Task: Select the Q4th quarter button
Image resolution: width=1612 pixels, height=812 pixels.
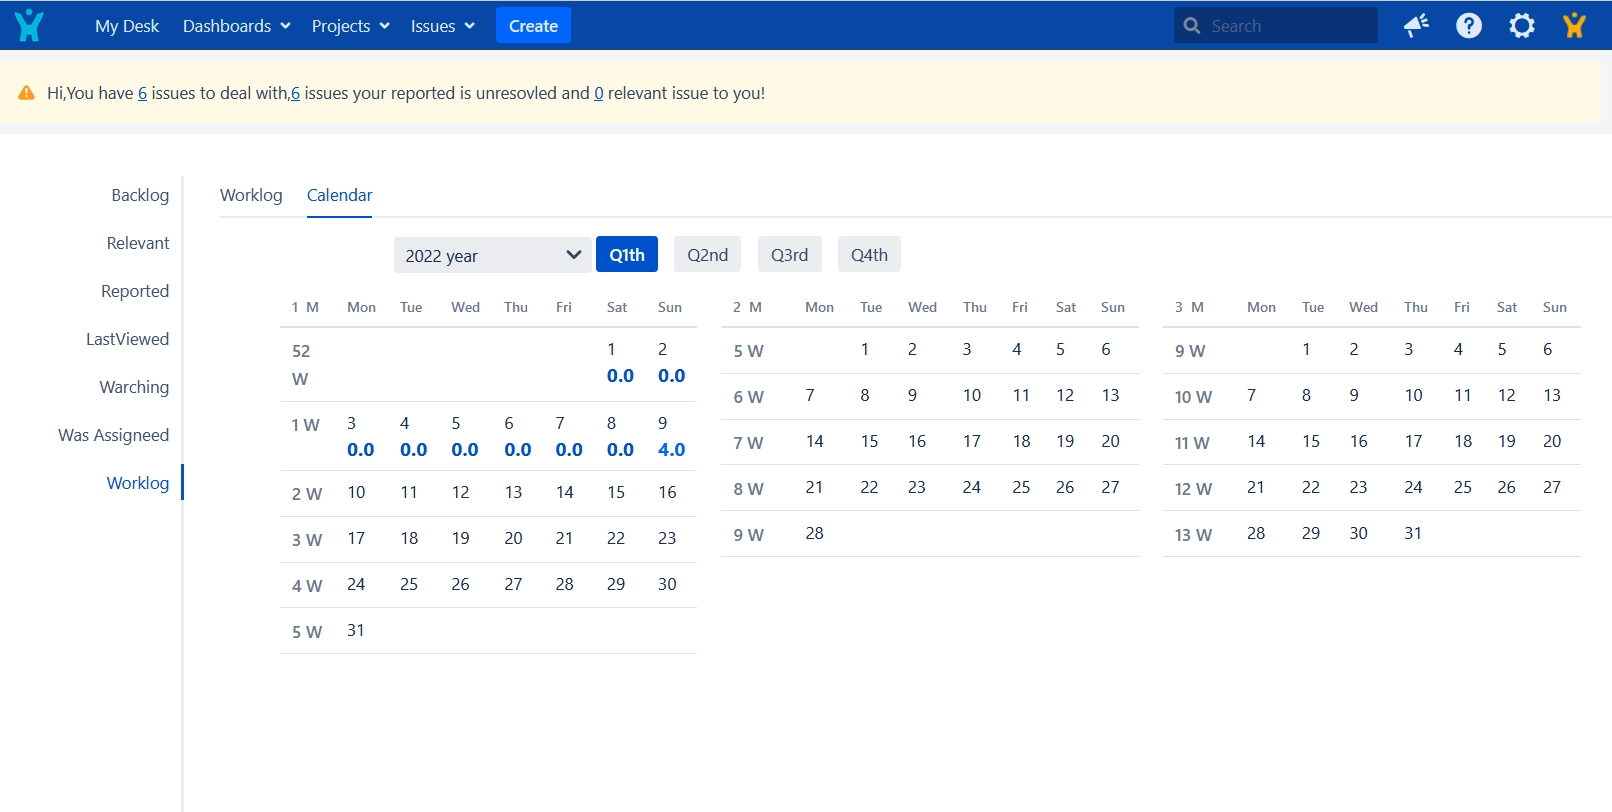Action: coord(870,255)
